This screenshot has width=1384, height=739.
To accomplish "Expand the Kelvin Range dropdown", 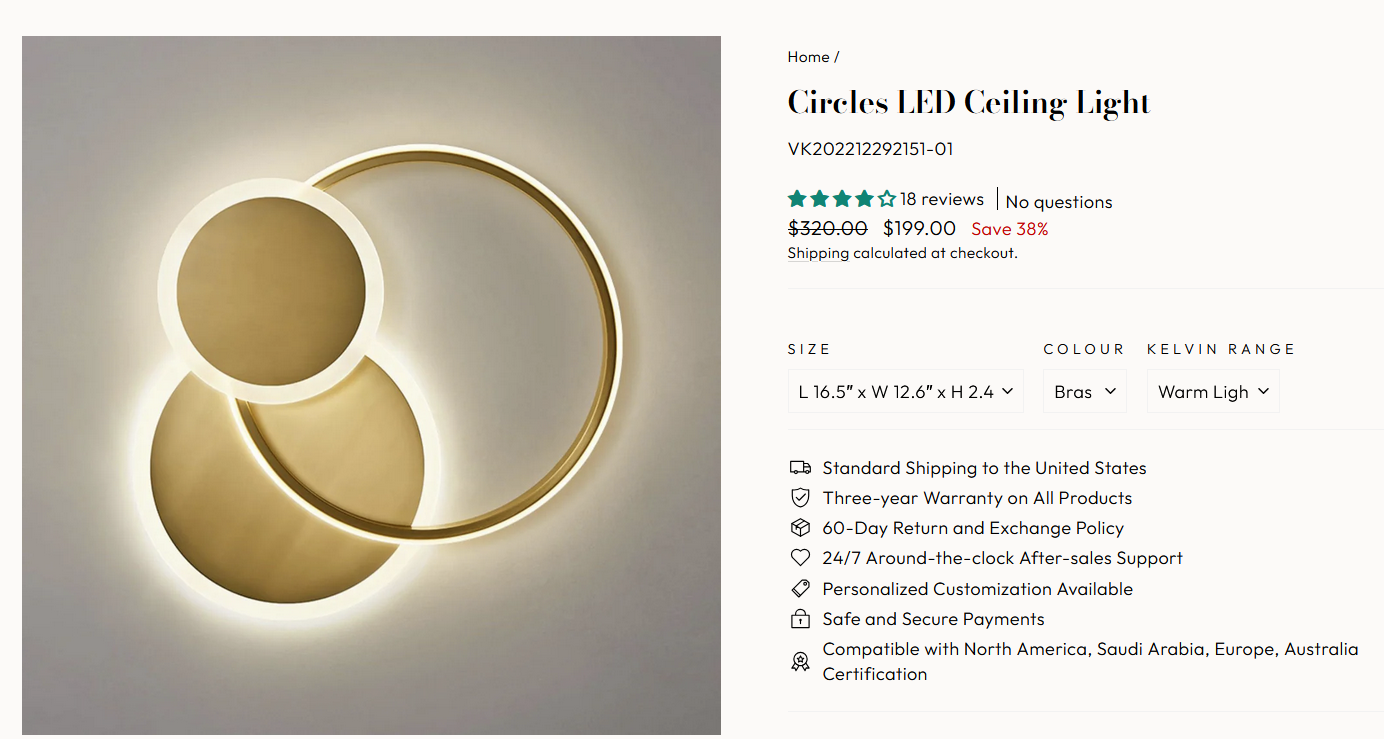I will point(1212,392).
